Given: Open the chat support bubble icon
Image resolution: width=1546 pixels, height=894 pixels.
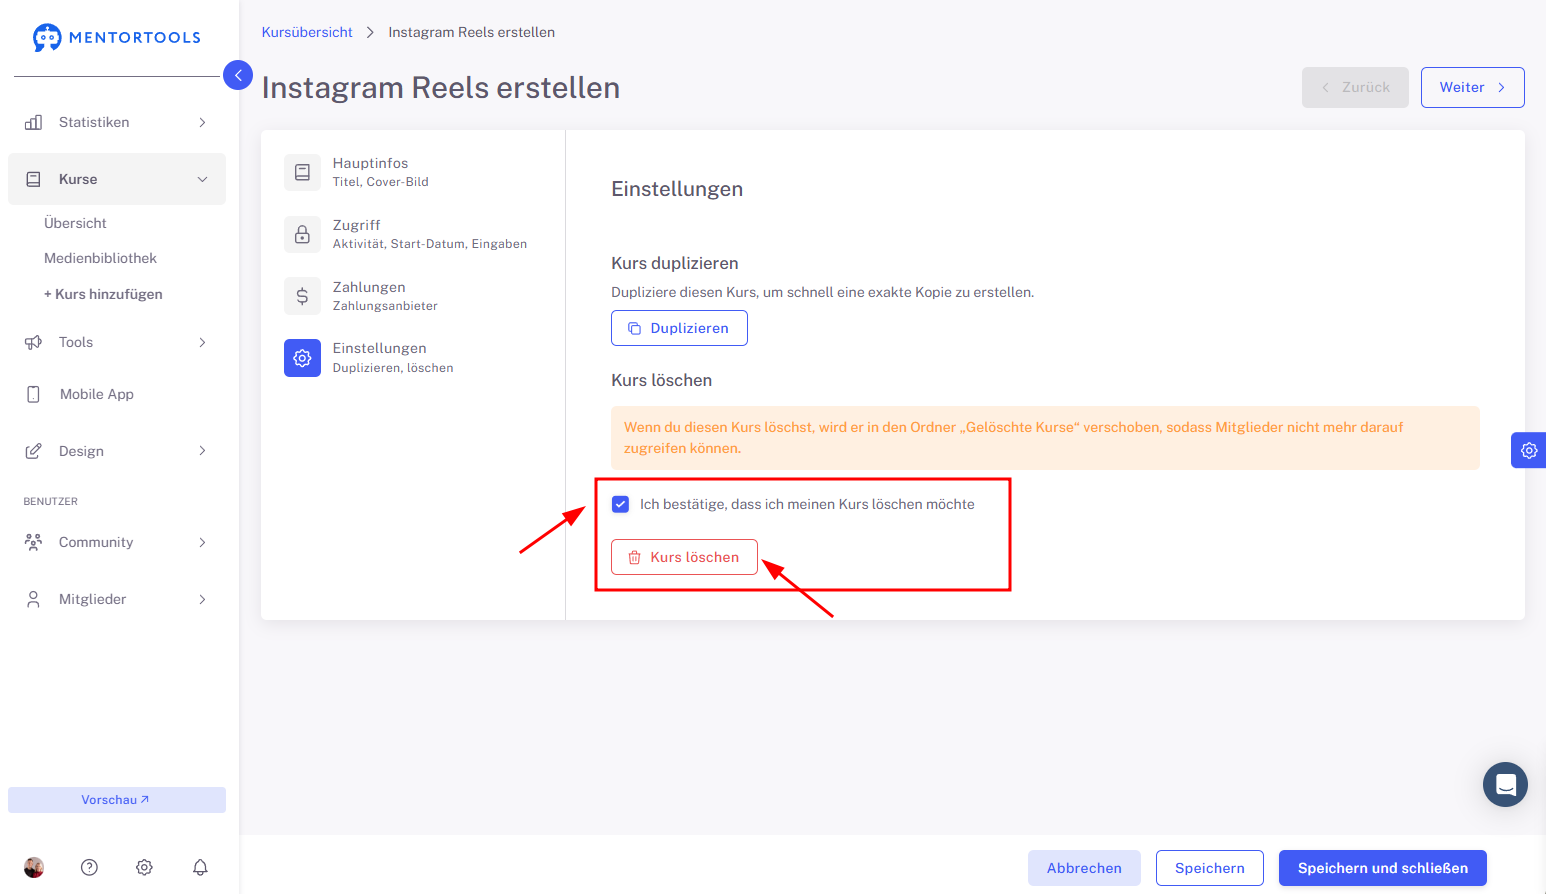Looking at the screenshot, I should pos(1505,785).
